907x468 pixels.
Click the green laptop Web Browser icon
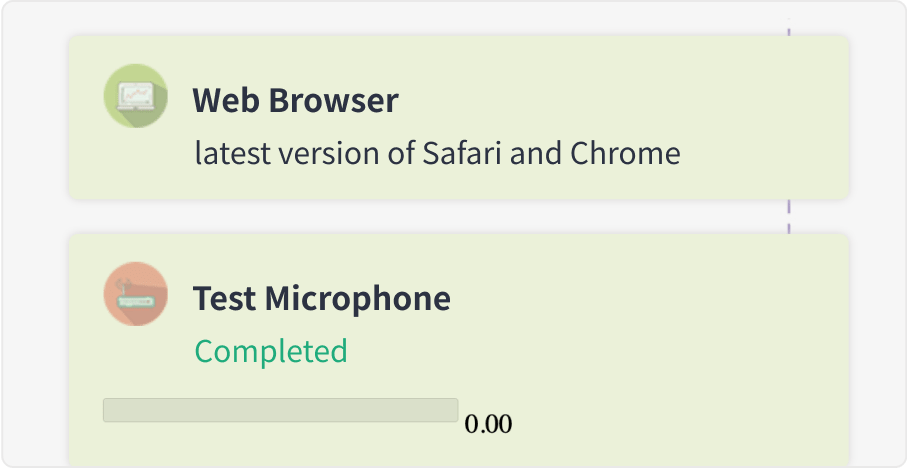pyautogui.click(x=135, y=96)
